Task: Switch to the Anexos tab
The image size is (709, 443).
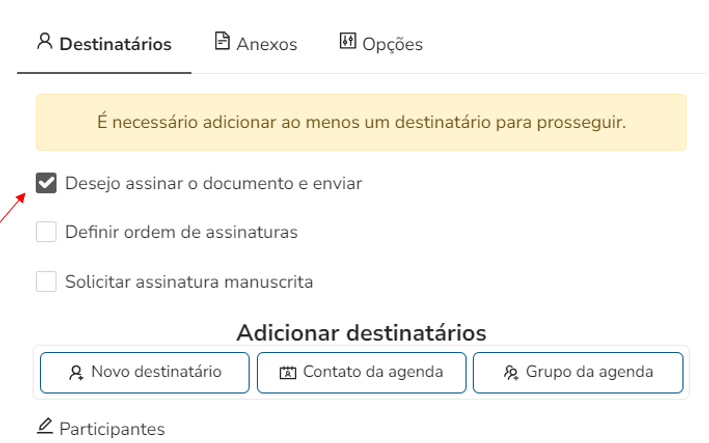Action: (256, 44)
